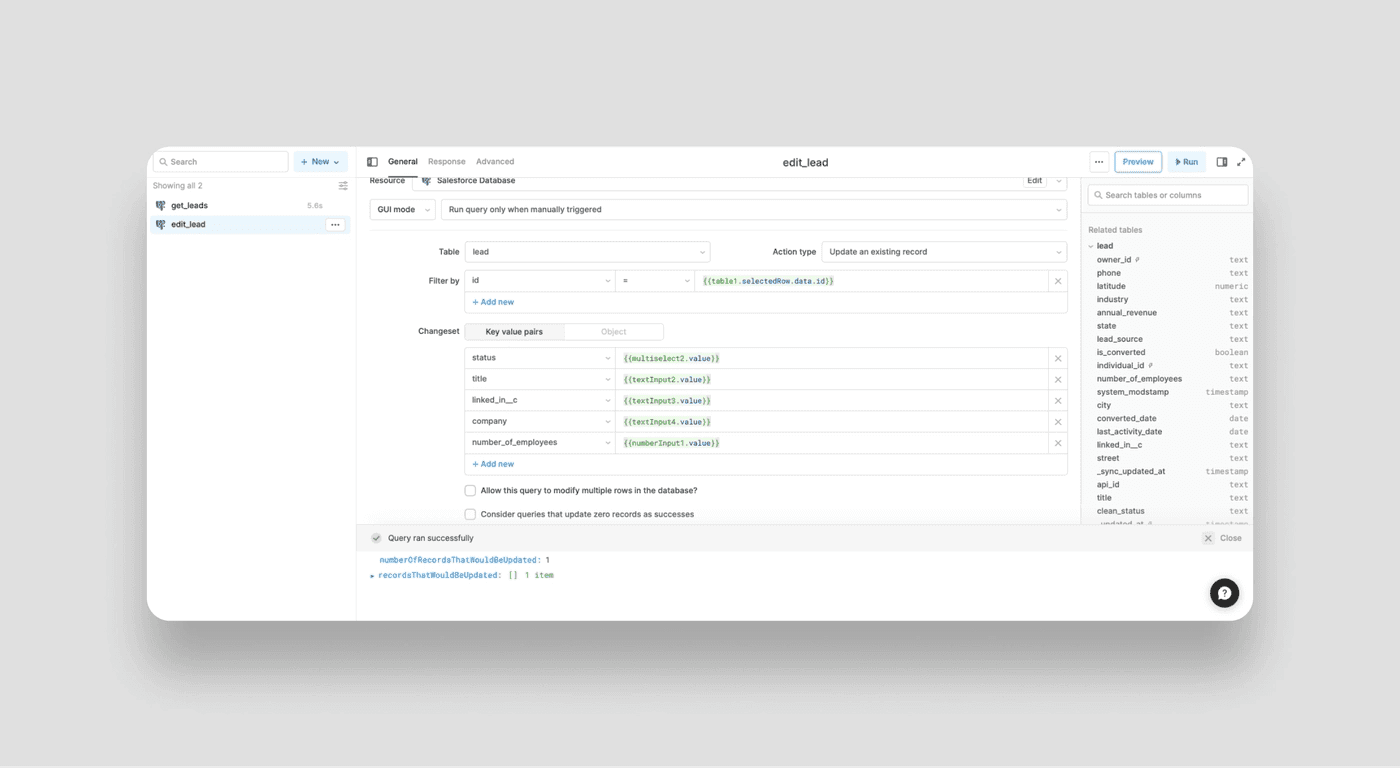Delete the id filter condition
Image resolution: width=1400 pixels, height=768 pixels.
click(1058, 281)
